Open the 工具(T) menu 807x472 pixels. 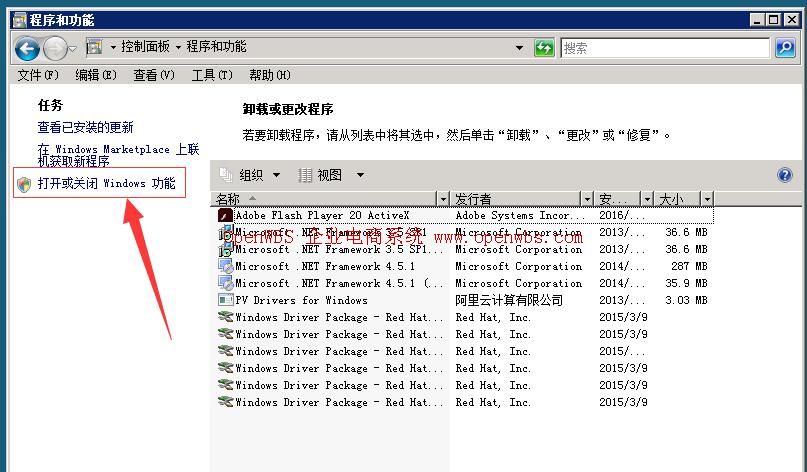pos(211,75)
